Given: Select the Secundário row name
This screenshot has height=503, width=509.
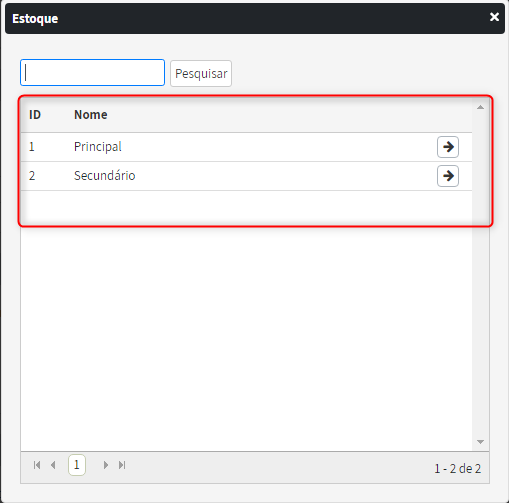Looking at the screenshot, I should (x=105, y=176).
